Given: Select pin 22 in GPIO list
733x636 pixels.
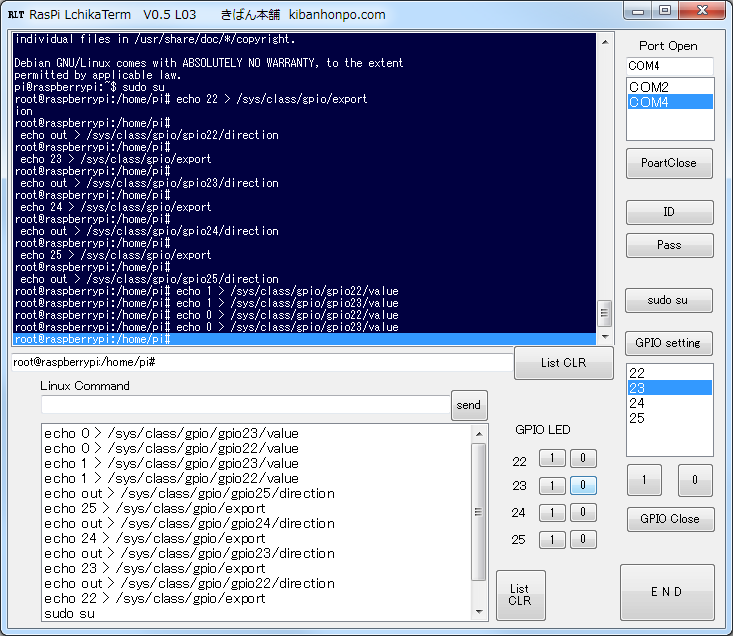Looking at the screenshot, I should click(x=669, y=373).
